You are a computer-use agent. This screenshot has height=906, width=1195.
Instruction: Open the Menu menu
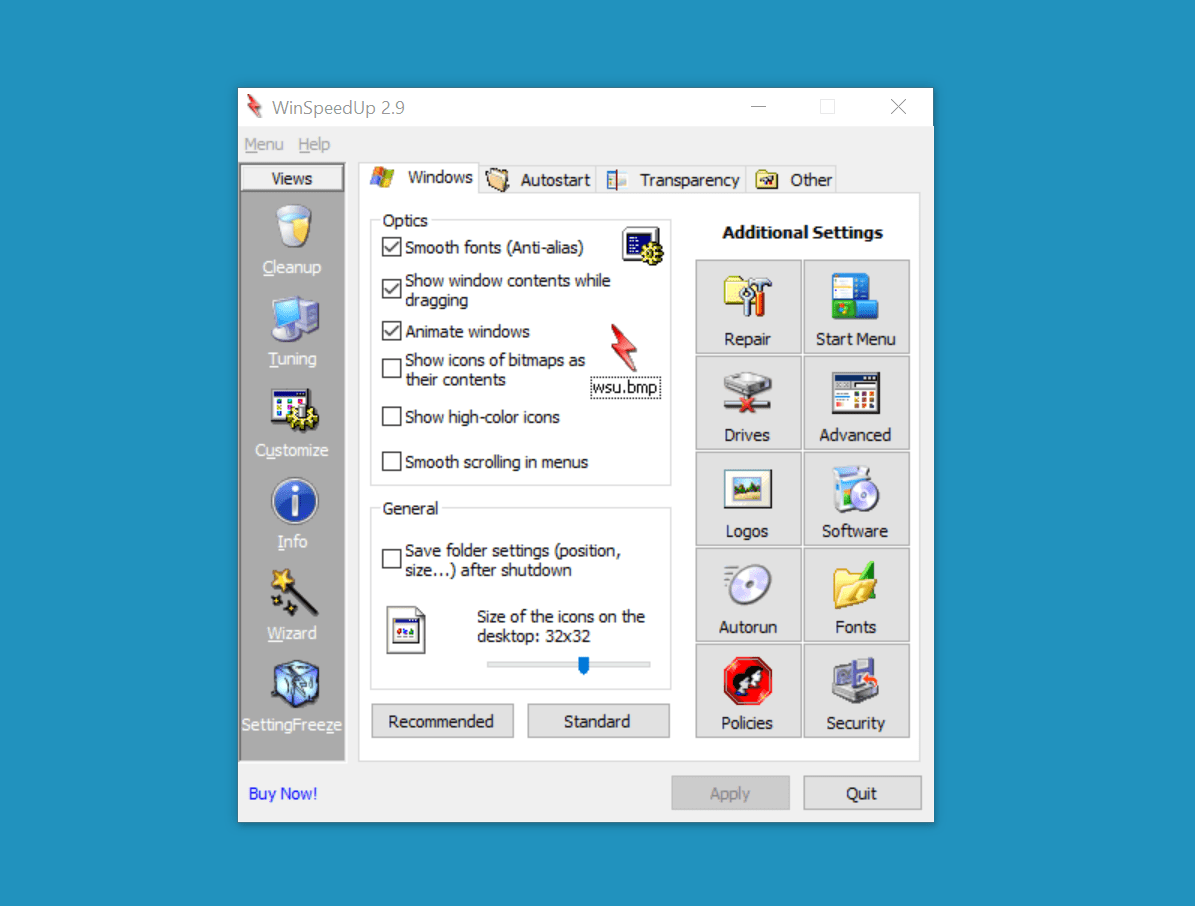pos(264,144)
